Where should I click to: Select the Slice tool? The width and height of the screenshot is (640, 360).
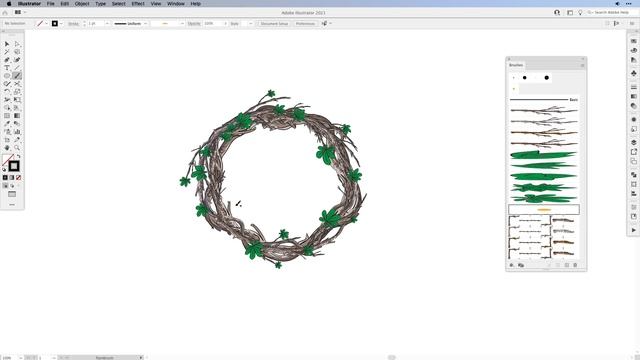pyautogui.click(x=17, y=140)
